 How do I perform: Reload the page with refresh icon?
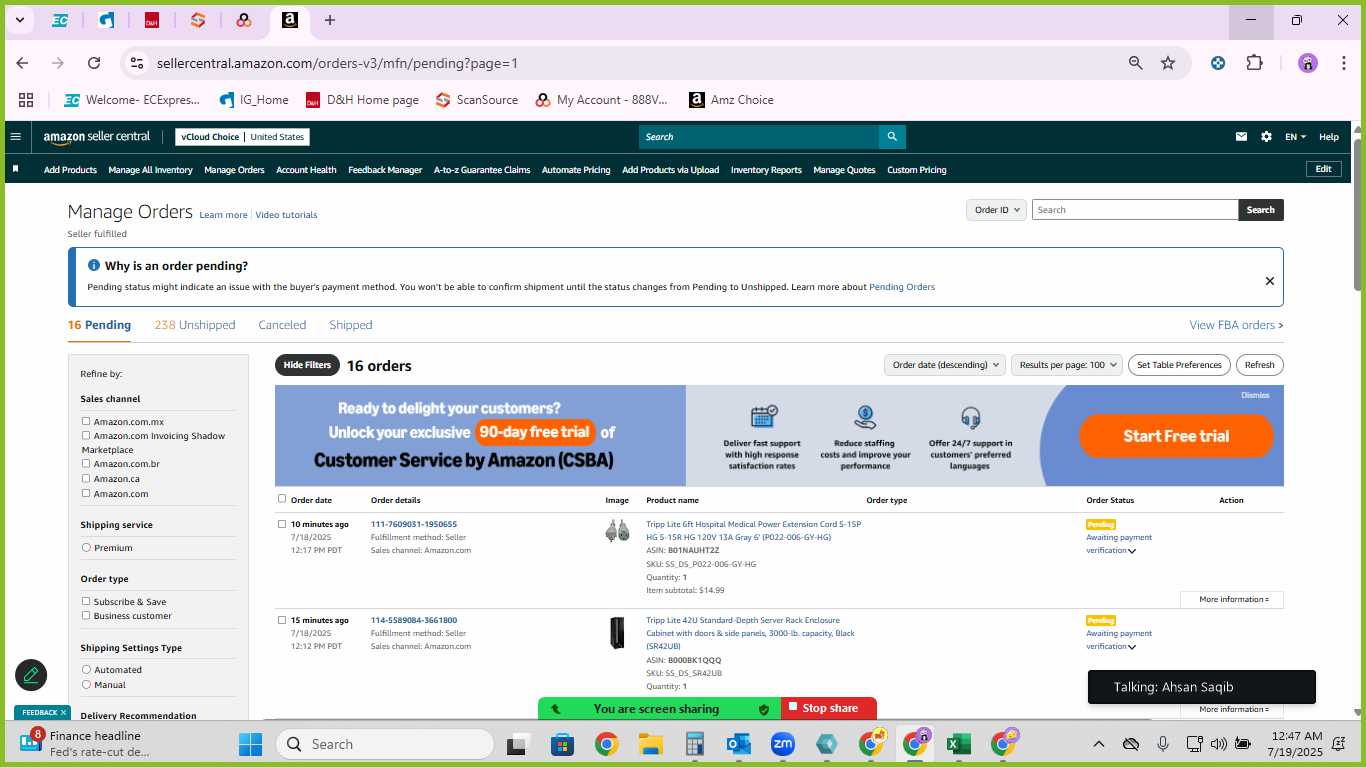94,63
